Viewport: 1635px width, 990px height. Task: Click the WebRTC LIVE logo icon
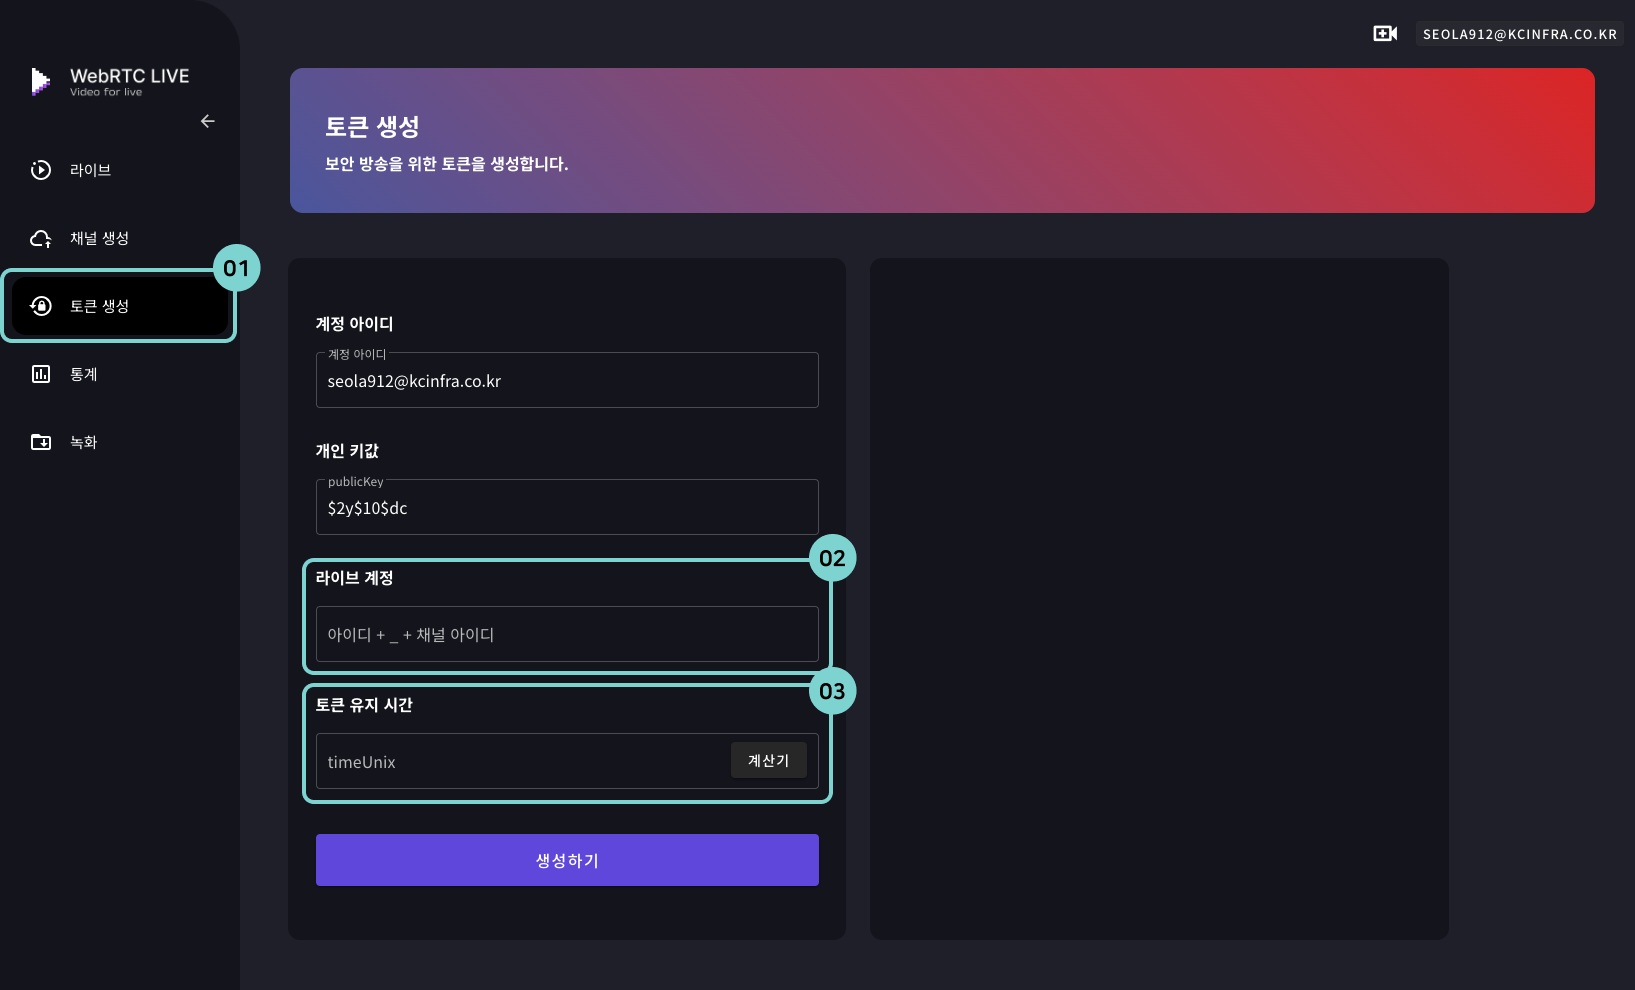40,81
